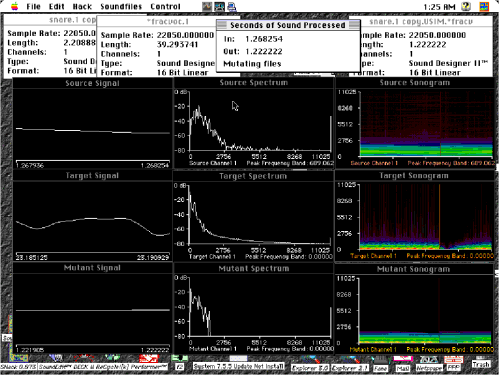Open the Control menu

point(165,6)
